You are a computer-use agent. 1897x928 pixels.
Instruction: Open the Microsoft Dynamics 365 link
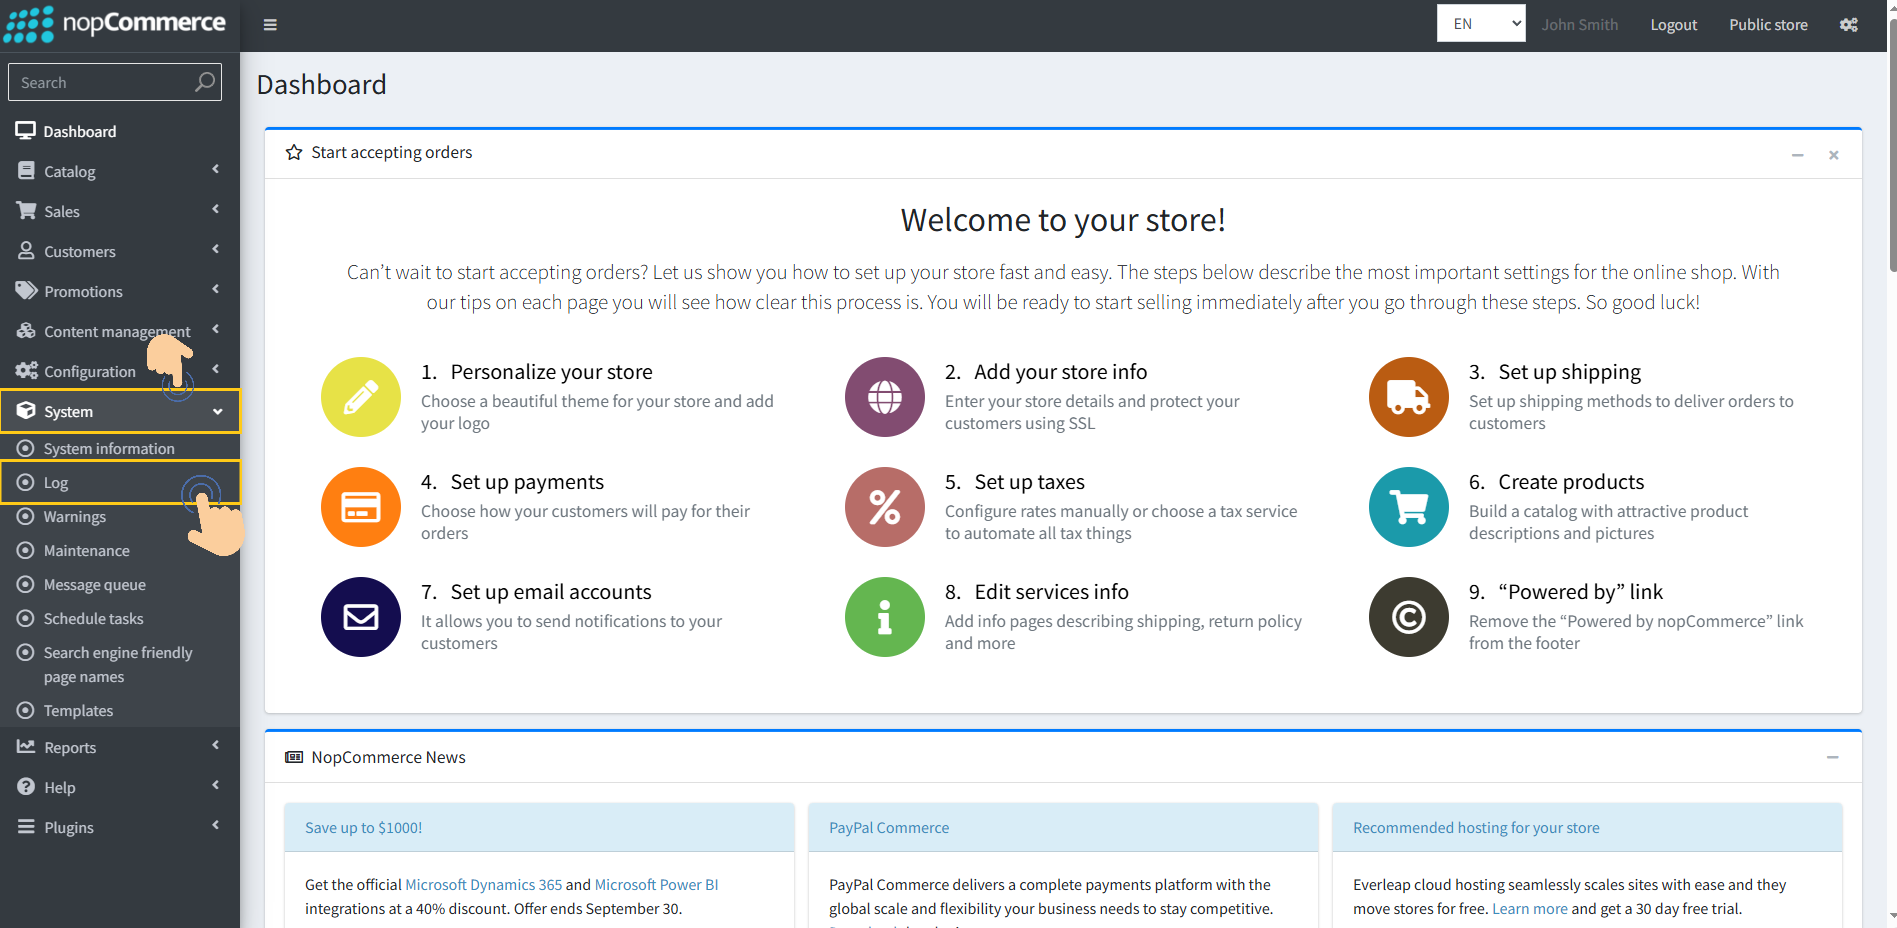(483, 885)
